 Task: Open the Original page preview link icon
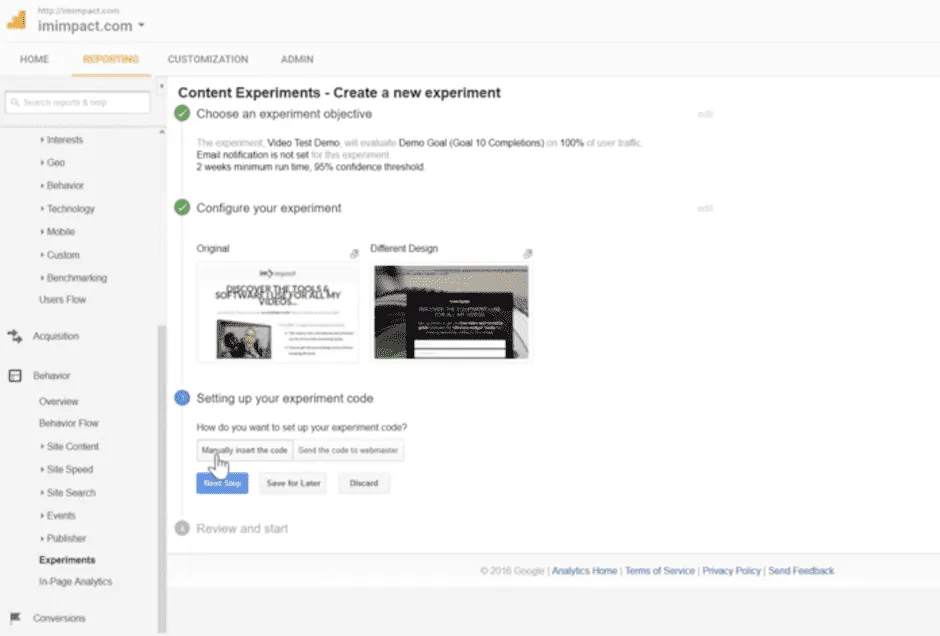354,254
